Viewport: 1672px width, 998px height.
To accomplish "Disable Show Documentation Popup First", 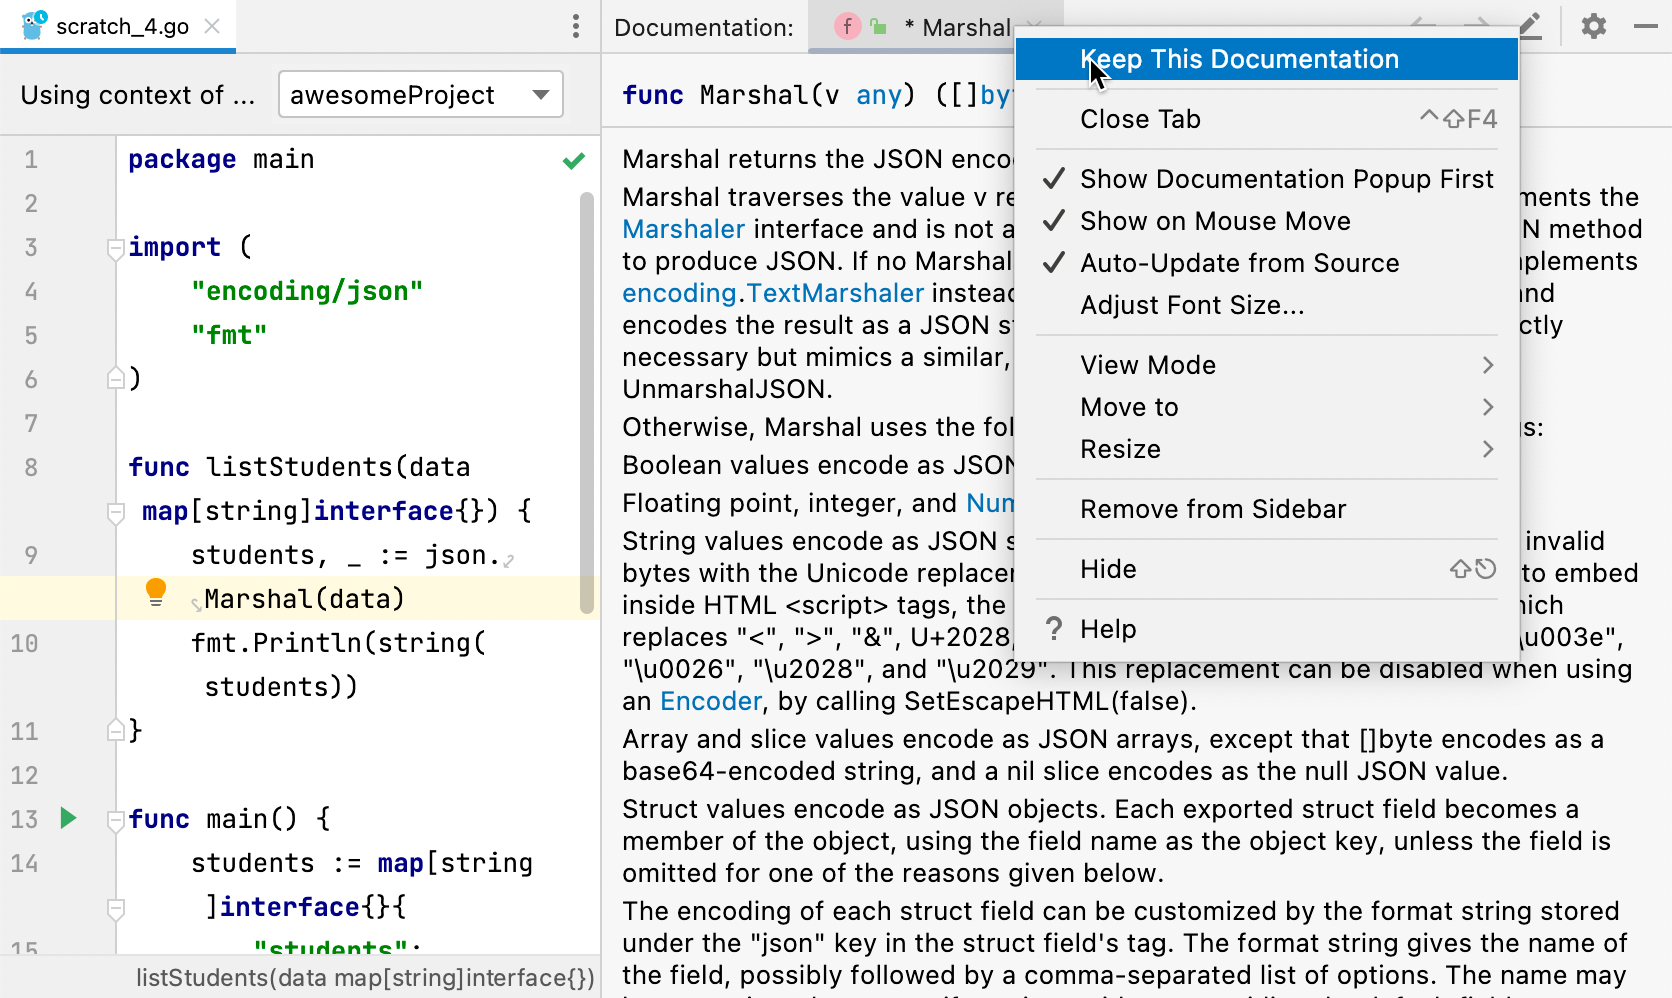I will pyautogui.click(x=1287, y=178).
